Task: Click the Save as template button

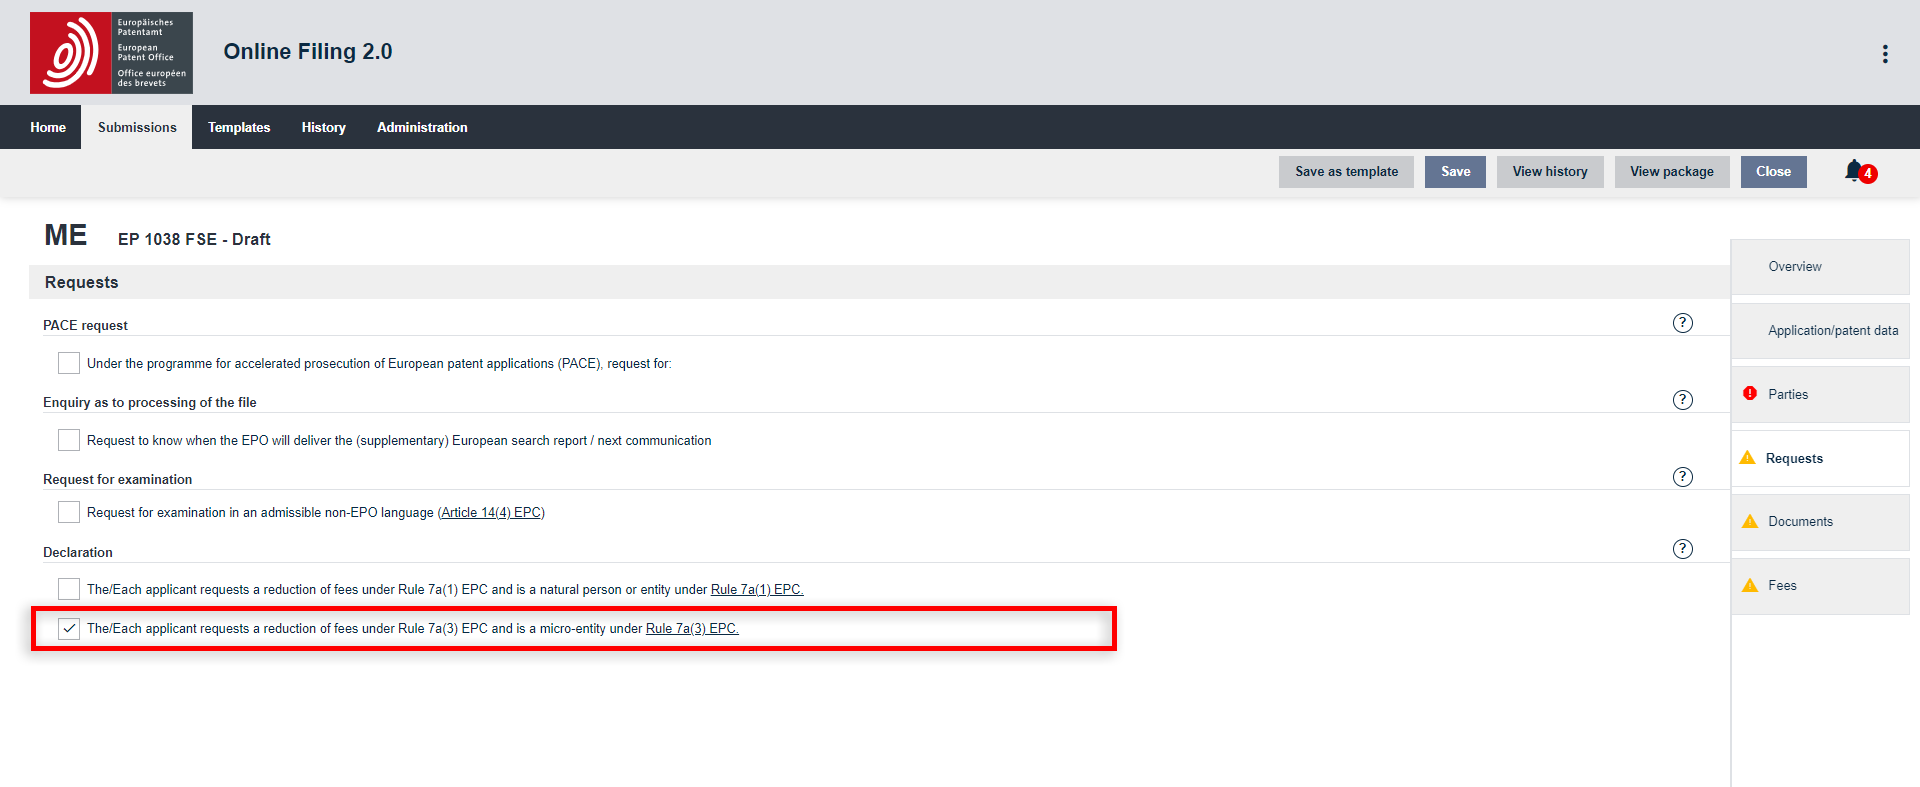Action: [1346, 172]
